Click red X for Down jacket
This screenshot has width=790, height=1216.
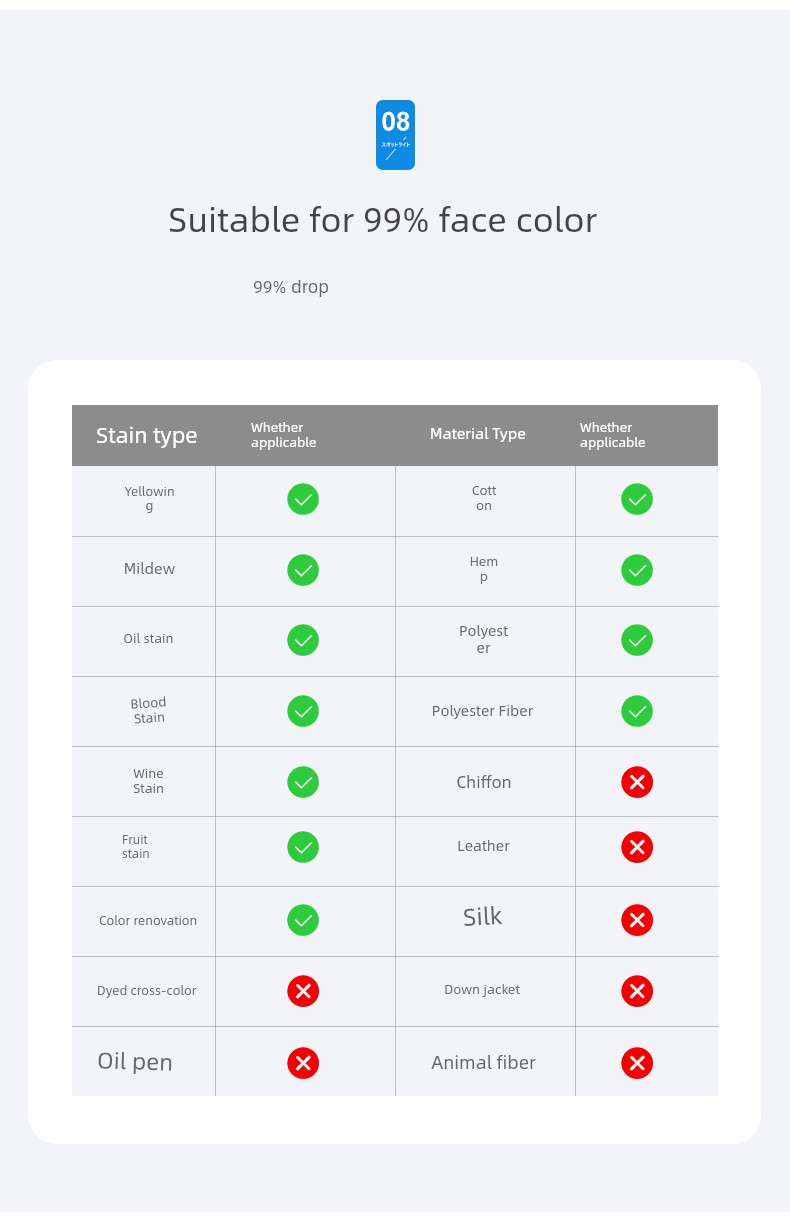click(x=637, y=991)
